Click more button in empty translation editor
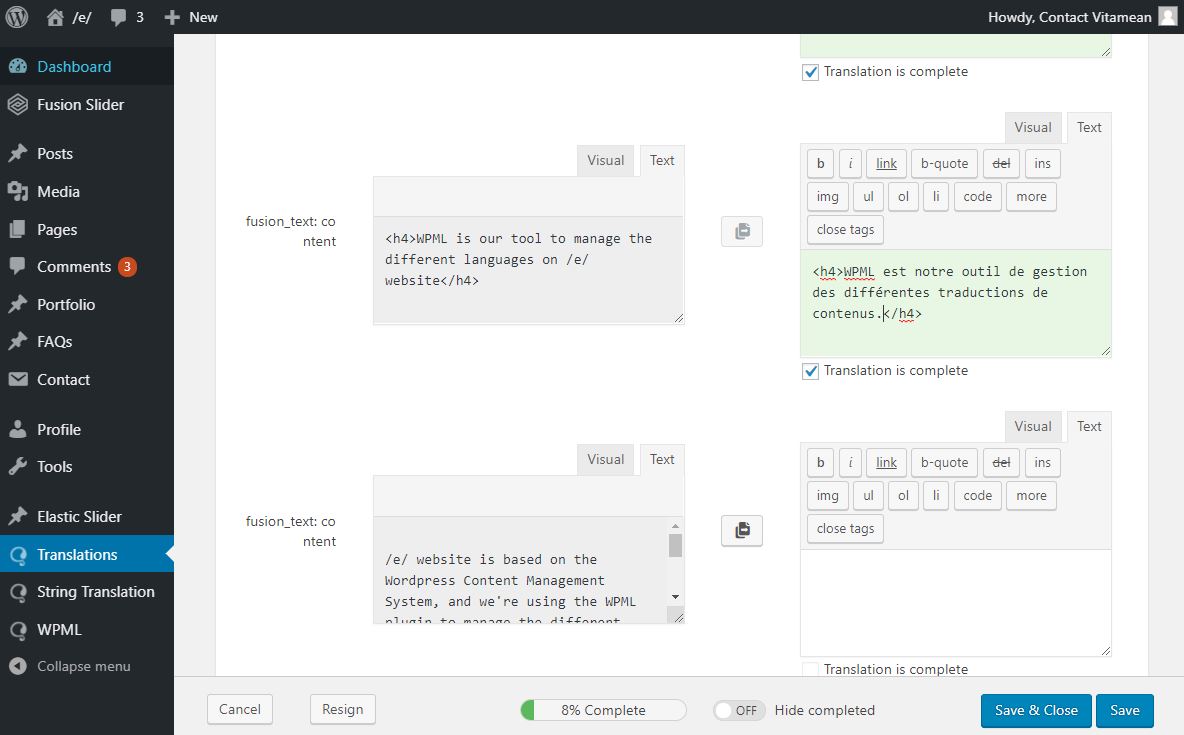The image size is (1184, 735). click(x=1031, y=496)
